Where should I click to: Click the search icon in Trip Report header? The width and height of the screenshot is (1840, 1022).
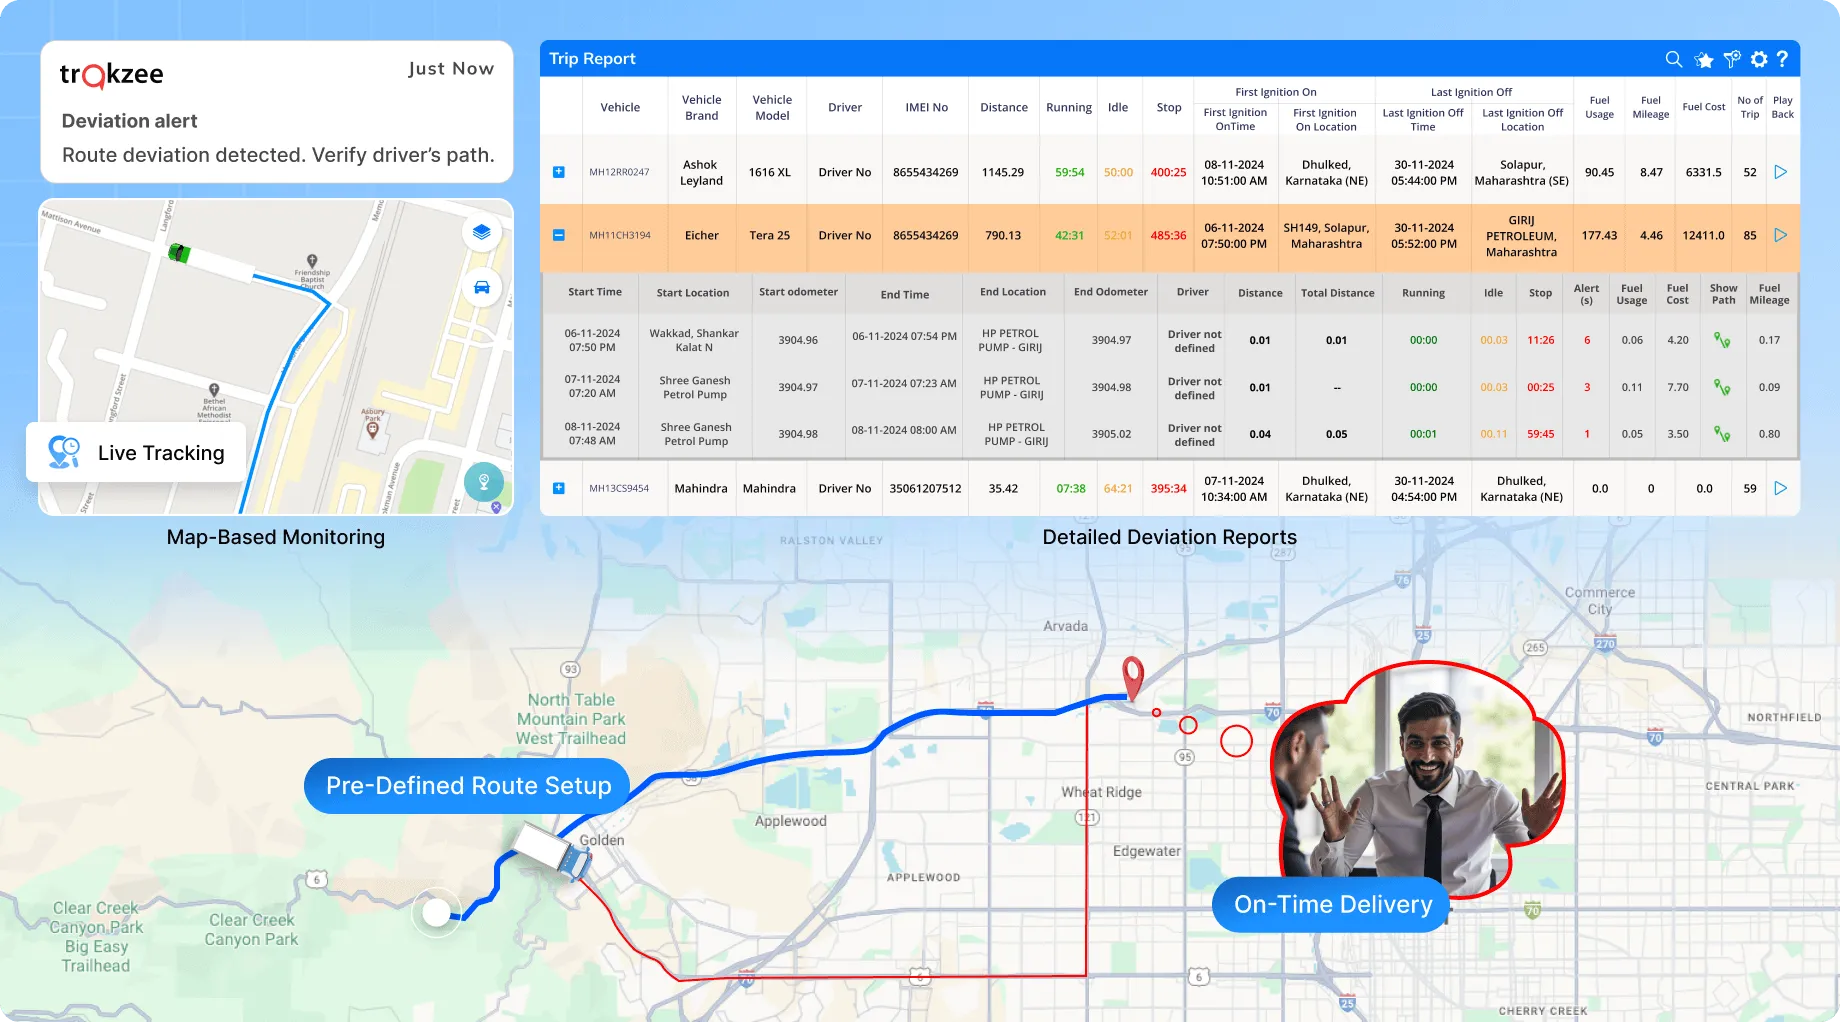pyautogui.click(x=1673, y=59)
